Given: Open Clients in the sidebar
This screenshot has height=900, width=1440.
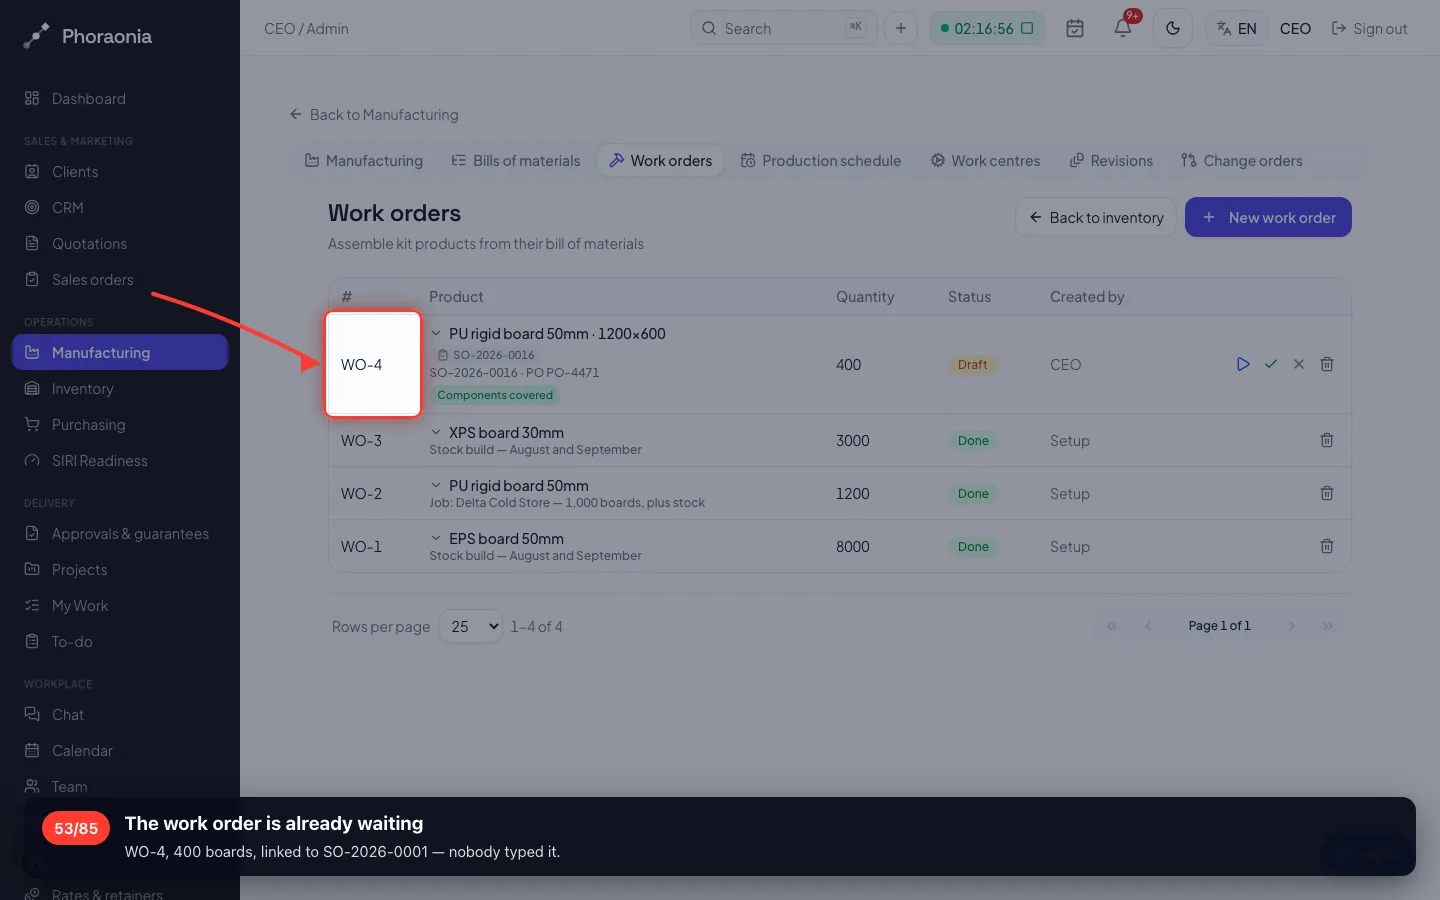Looking at the screenshot, I should click(x=120, y=171).
